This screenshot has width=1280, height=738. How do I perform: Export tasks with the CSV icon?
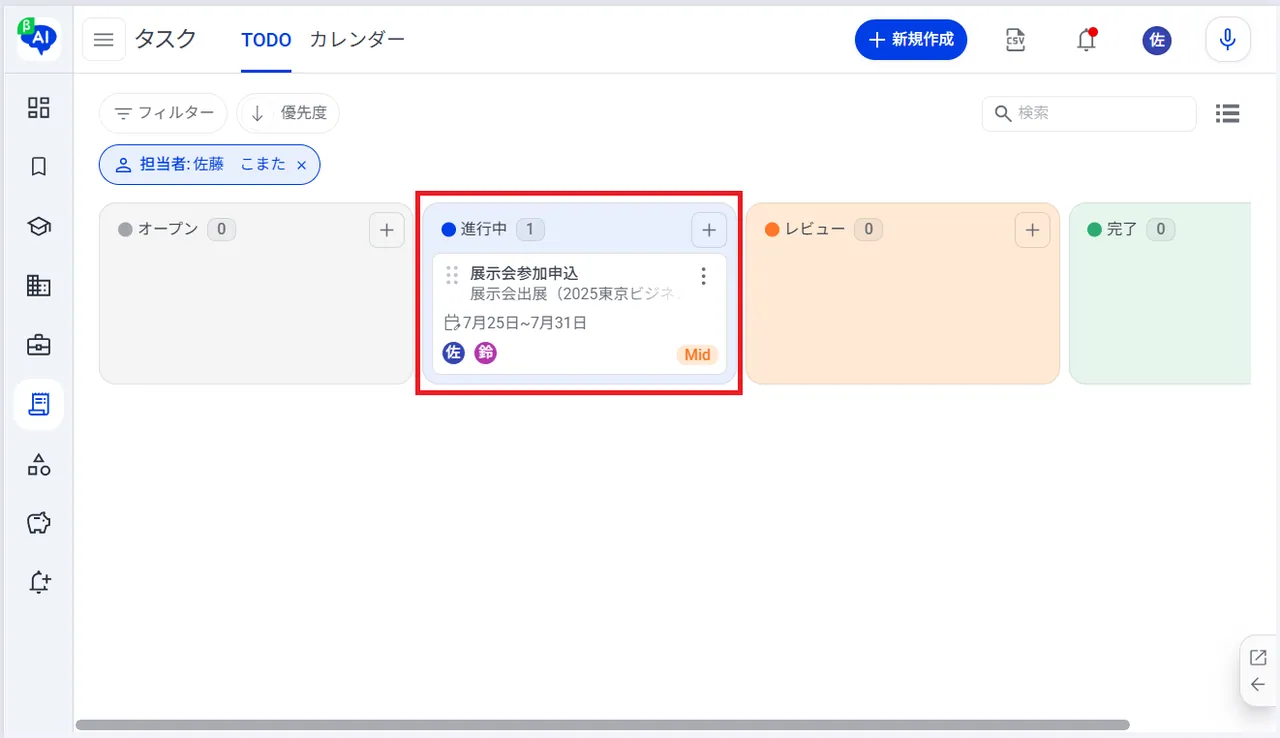point(1016,40)
